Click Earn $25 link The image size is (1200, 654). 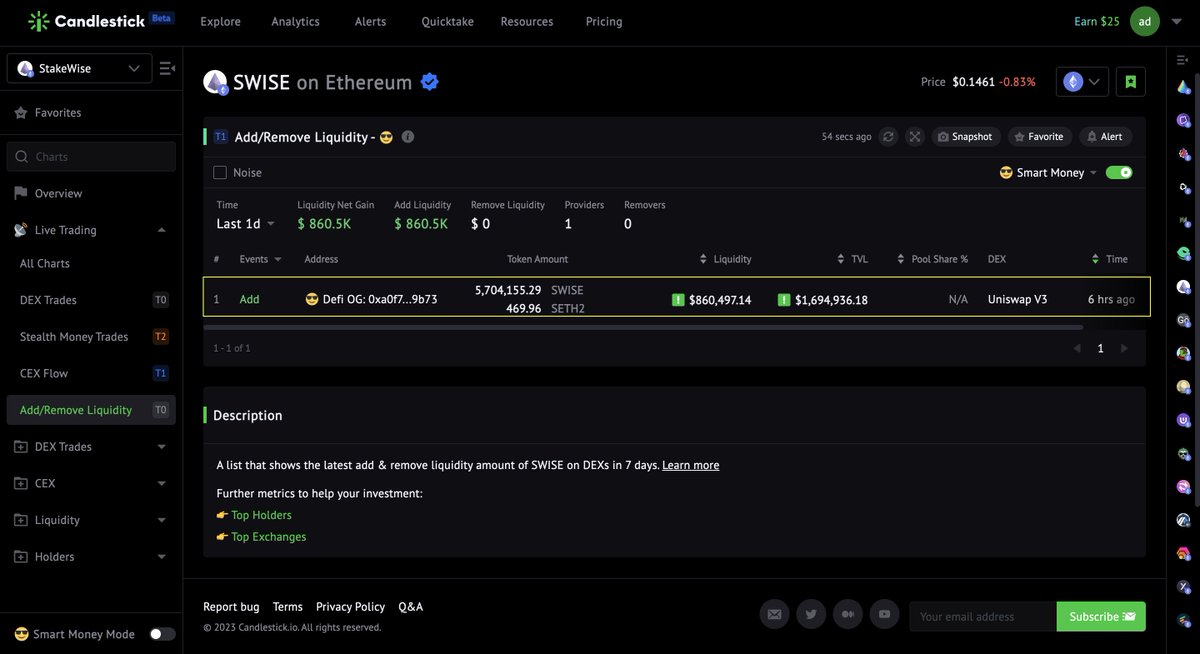point(1097,21)
